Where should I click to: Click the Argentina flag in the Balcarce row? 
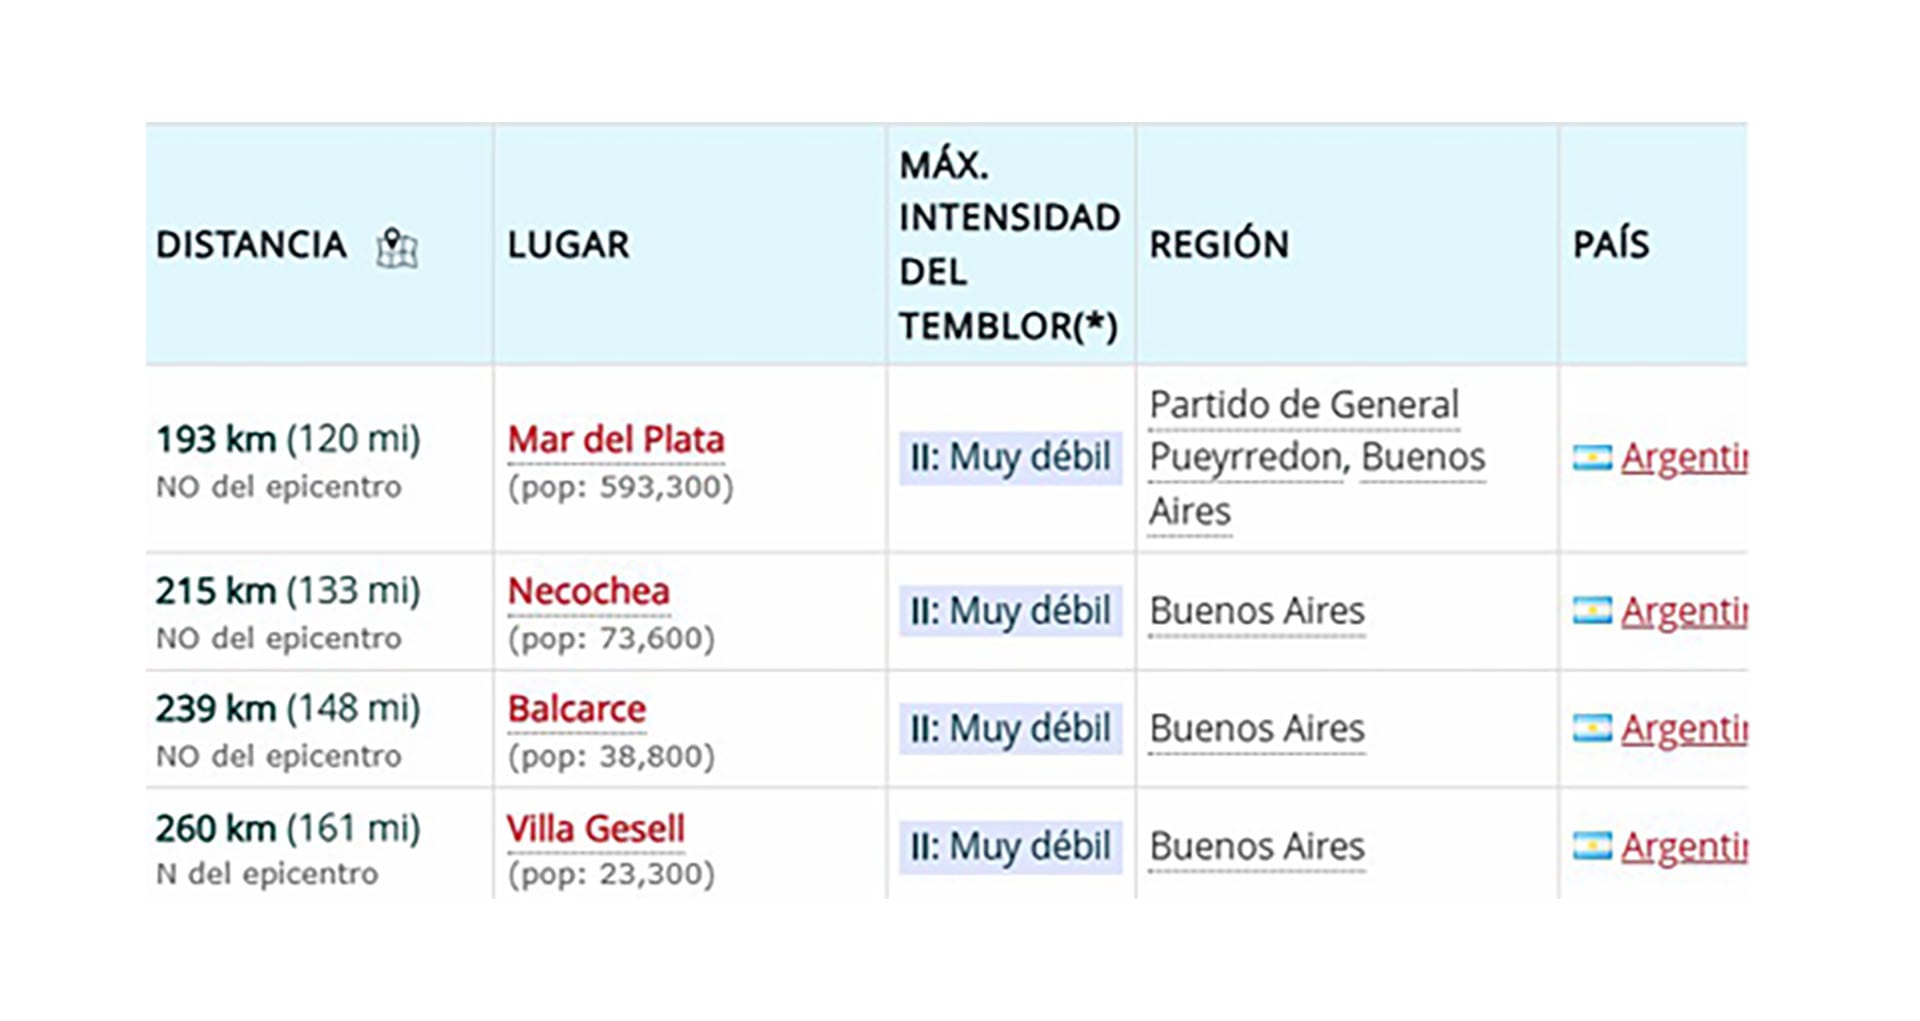(x=1593, y=728)
